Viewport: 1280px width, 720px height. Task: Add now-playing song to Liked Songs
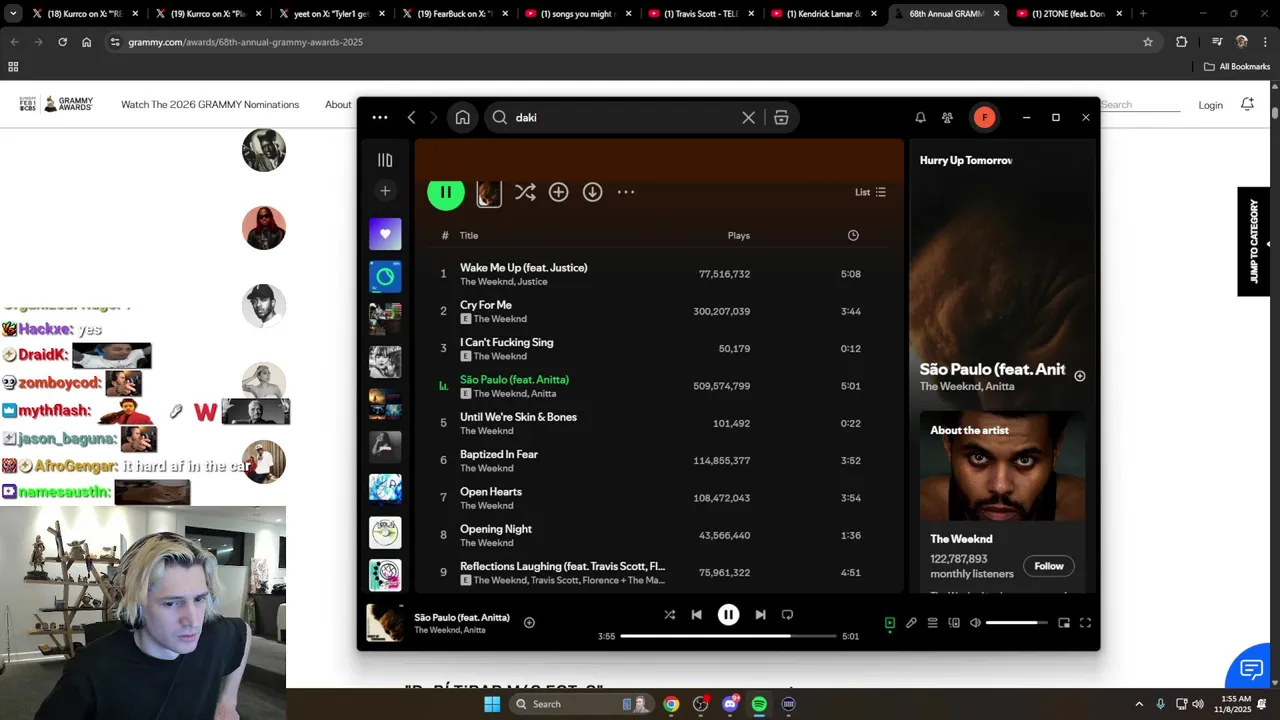(x=529, y=623)
